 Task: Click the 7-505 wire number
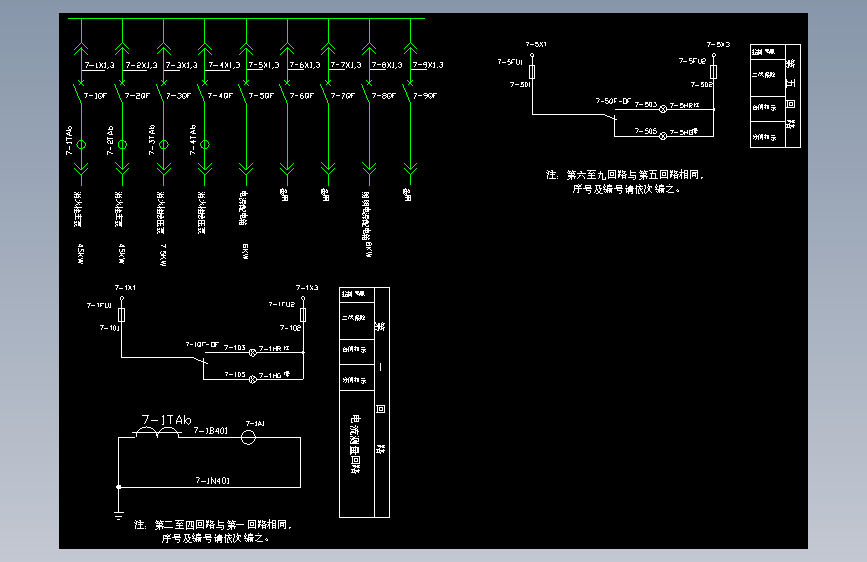click(x=645, y=131)
